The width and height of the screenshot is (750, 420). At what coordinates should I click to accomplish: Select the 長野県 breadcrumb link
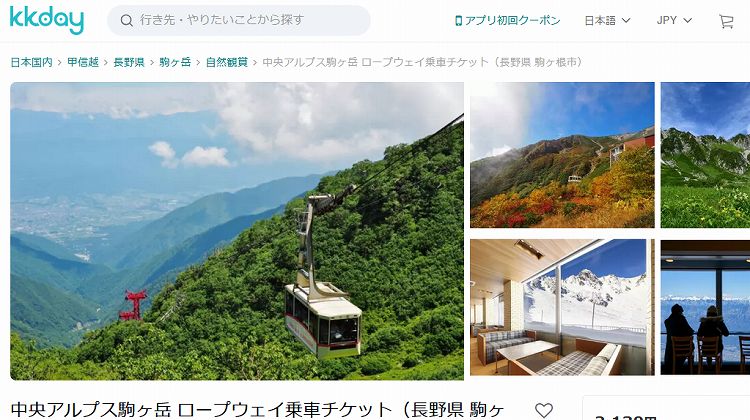tap(129, 62)
